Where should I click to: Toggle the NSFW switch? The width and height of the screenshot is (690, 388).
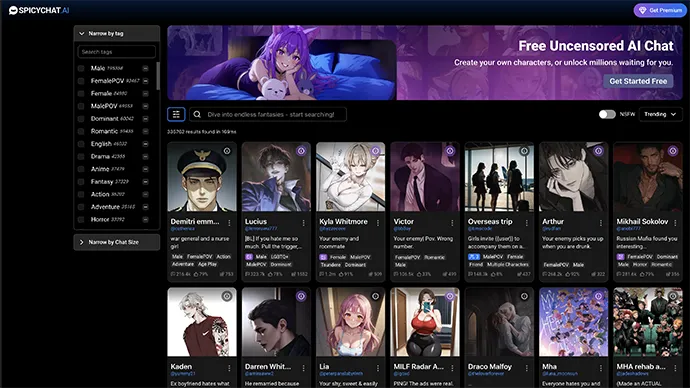point(607,114)
